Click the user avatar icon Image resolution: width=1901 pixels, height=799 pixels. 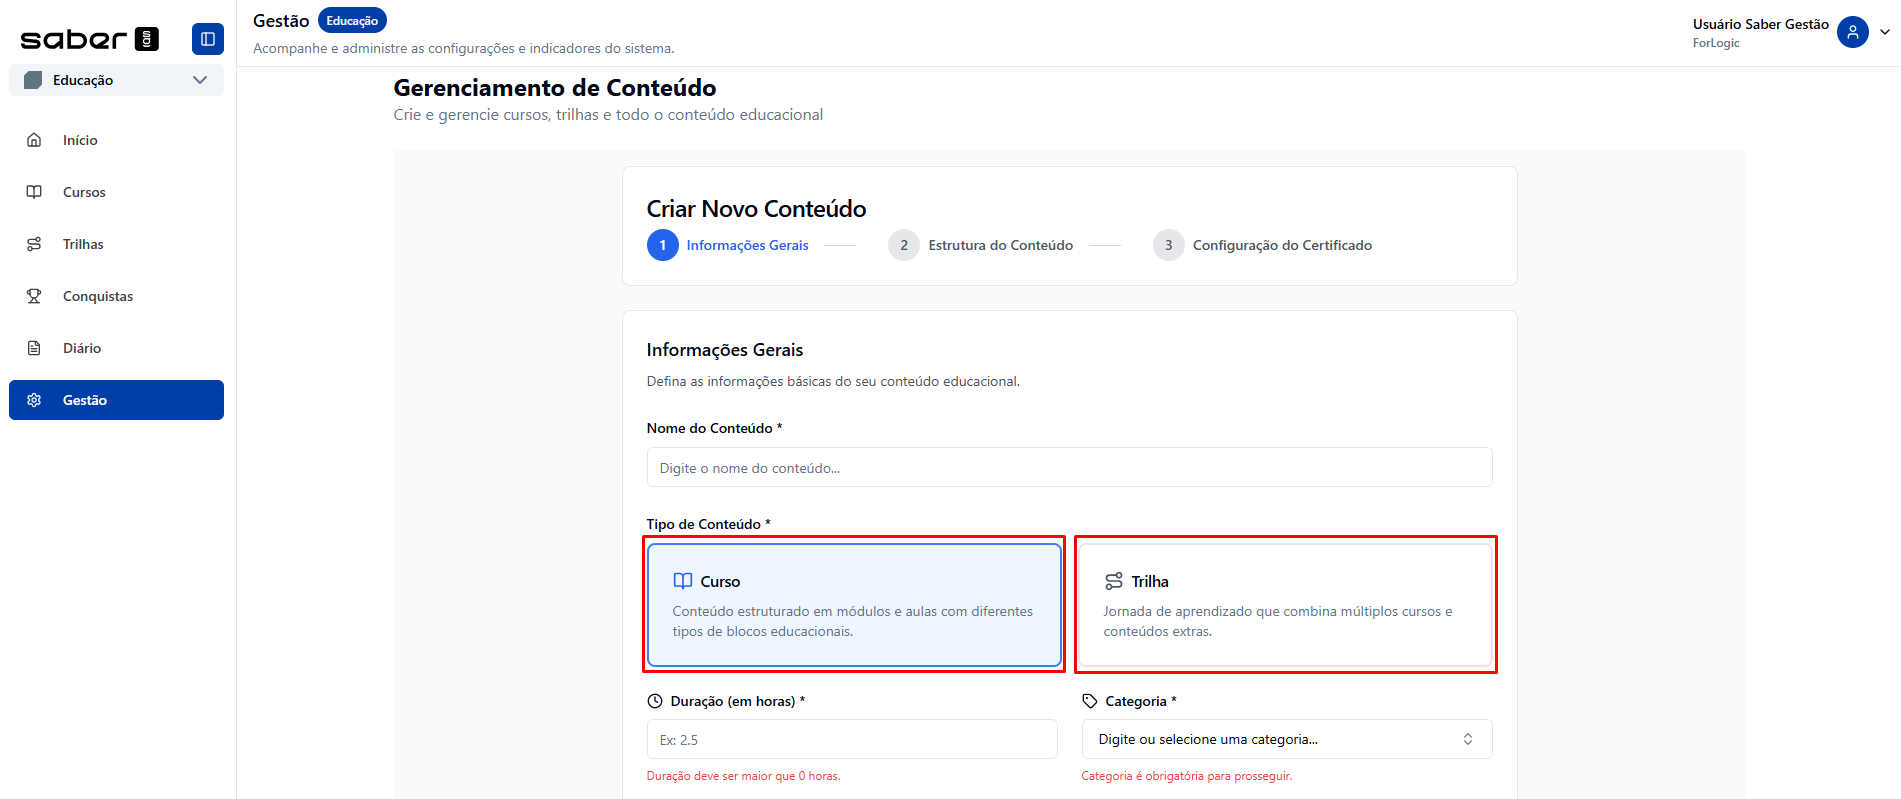pyautogui.click(x=1852, y=32)
